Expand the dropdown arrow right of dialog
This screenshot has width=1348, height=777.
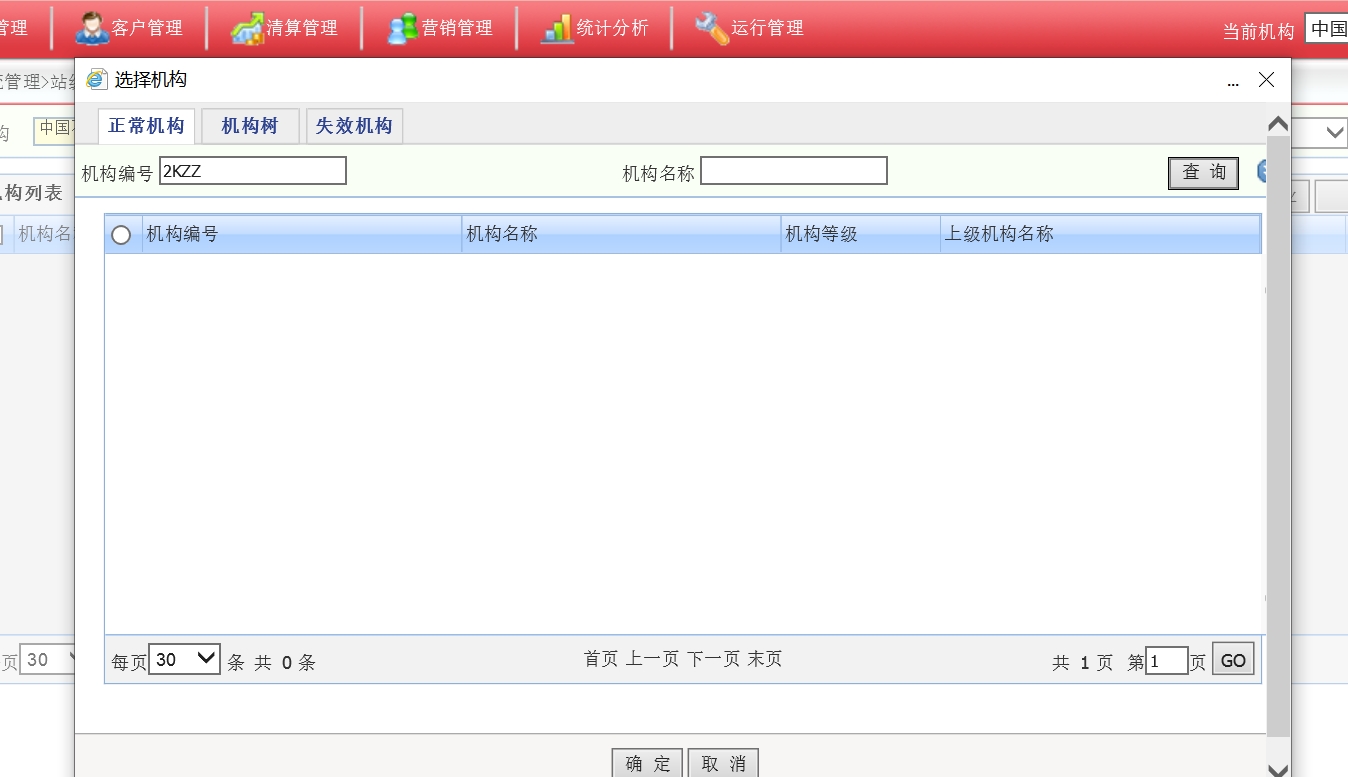pos(1334,132)
